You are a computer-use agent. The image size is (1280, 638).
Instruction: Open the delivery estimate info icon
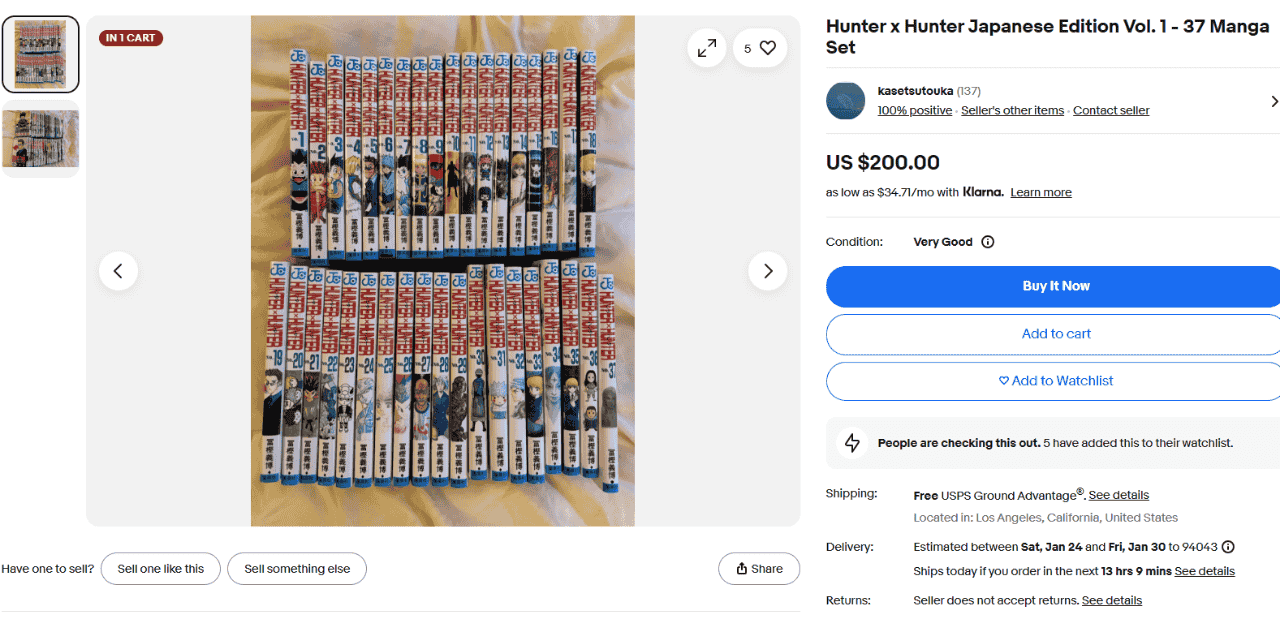point(1228,547)
